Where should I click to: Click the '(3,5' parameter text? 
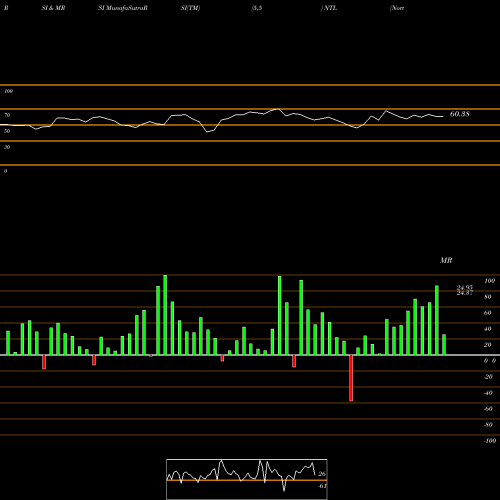257,8
